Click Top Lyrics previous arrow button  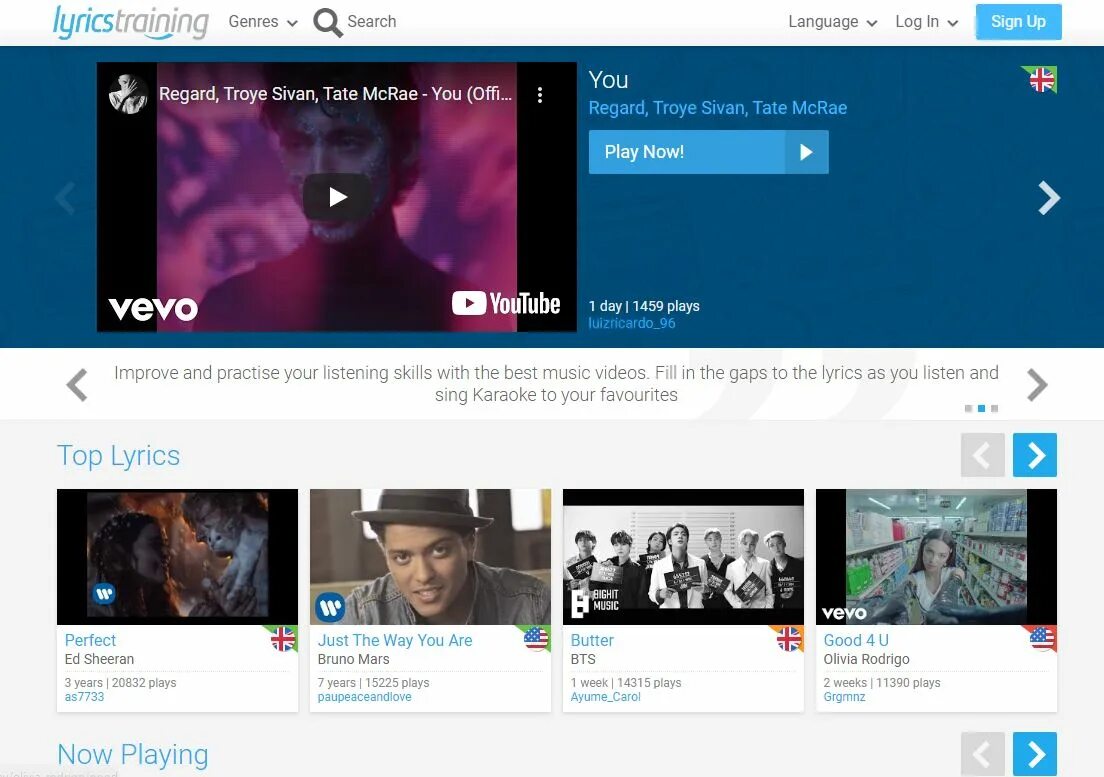tap(982, 455)
